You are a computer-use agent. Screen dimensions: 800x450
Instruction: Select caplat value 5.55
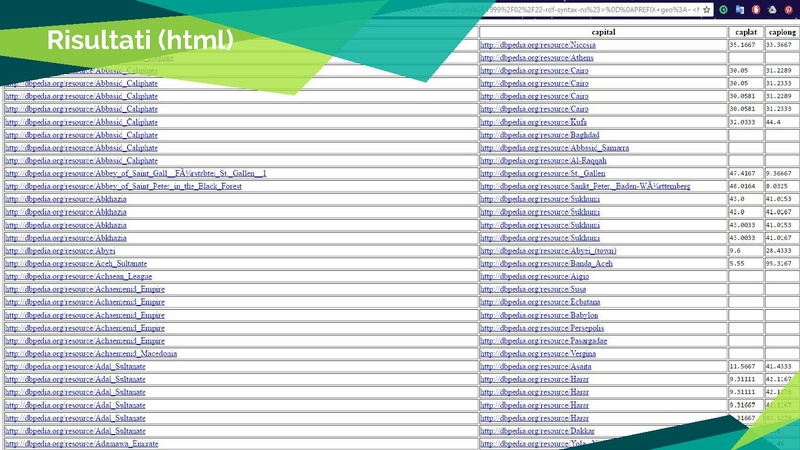coord(737,263)
